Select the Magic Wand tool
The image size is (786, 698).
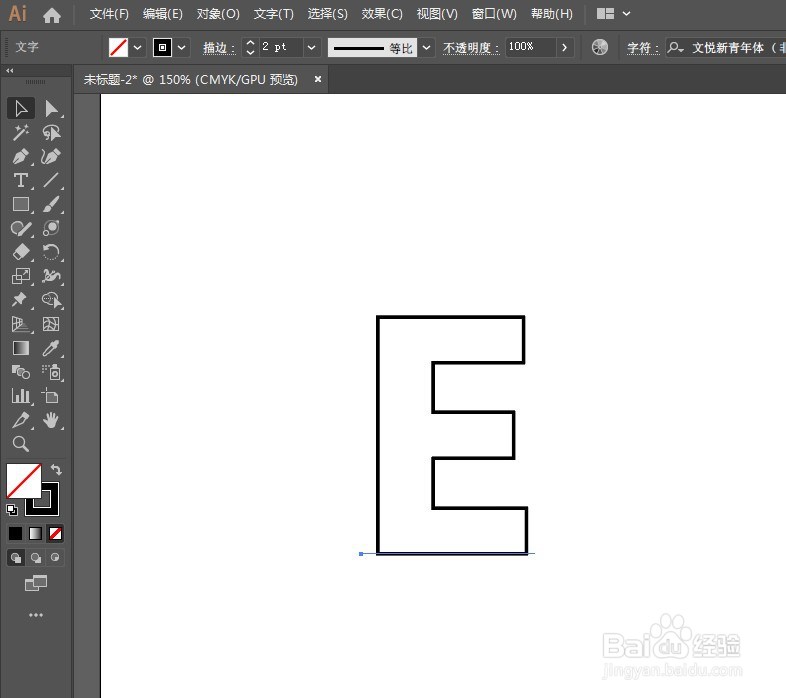21,132
